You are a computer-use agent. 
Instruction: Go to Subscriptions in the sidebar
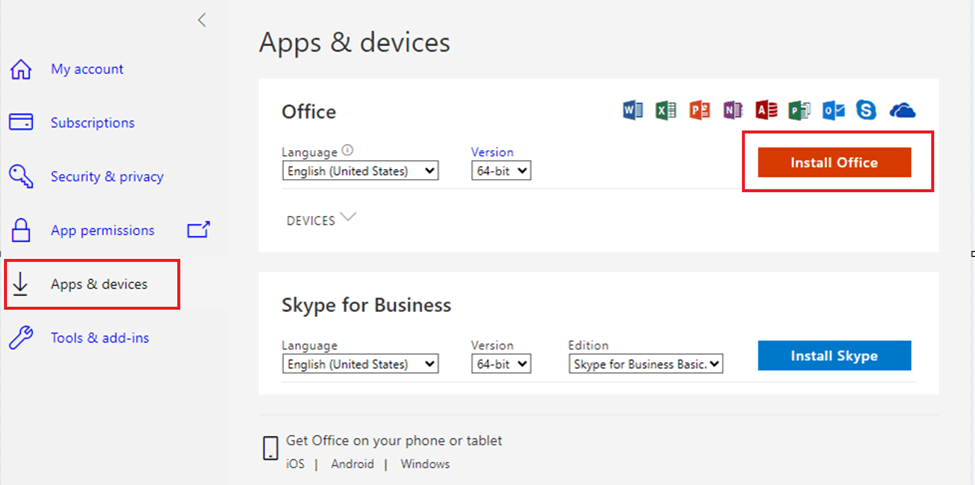pyautogui.click(x=93, y=122)
